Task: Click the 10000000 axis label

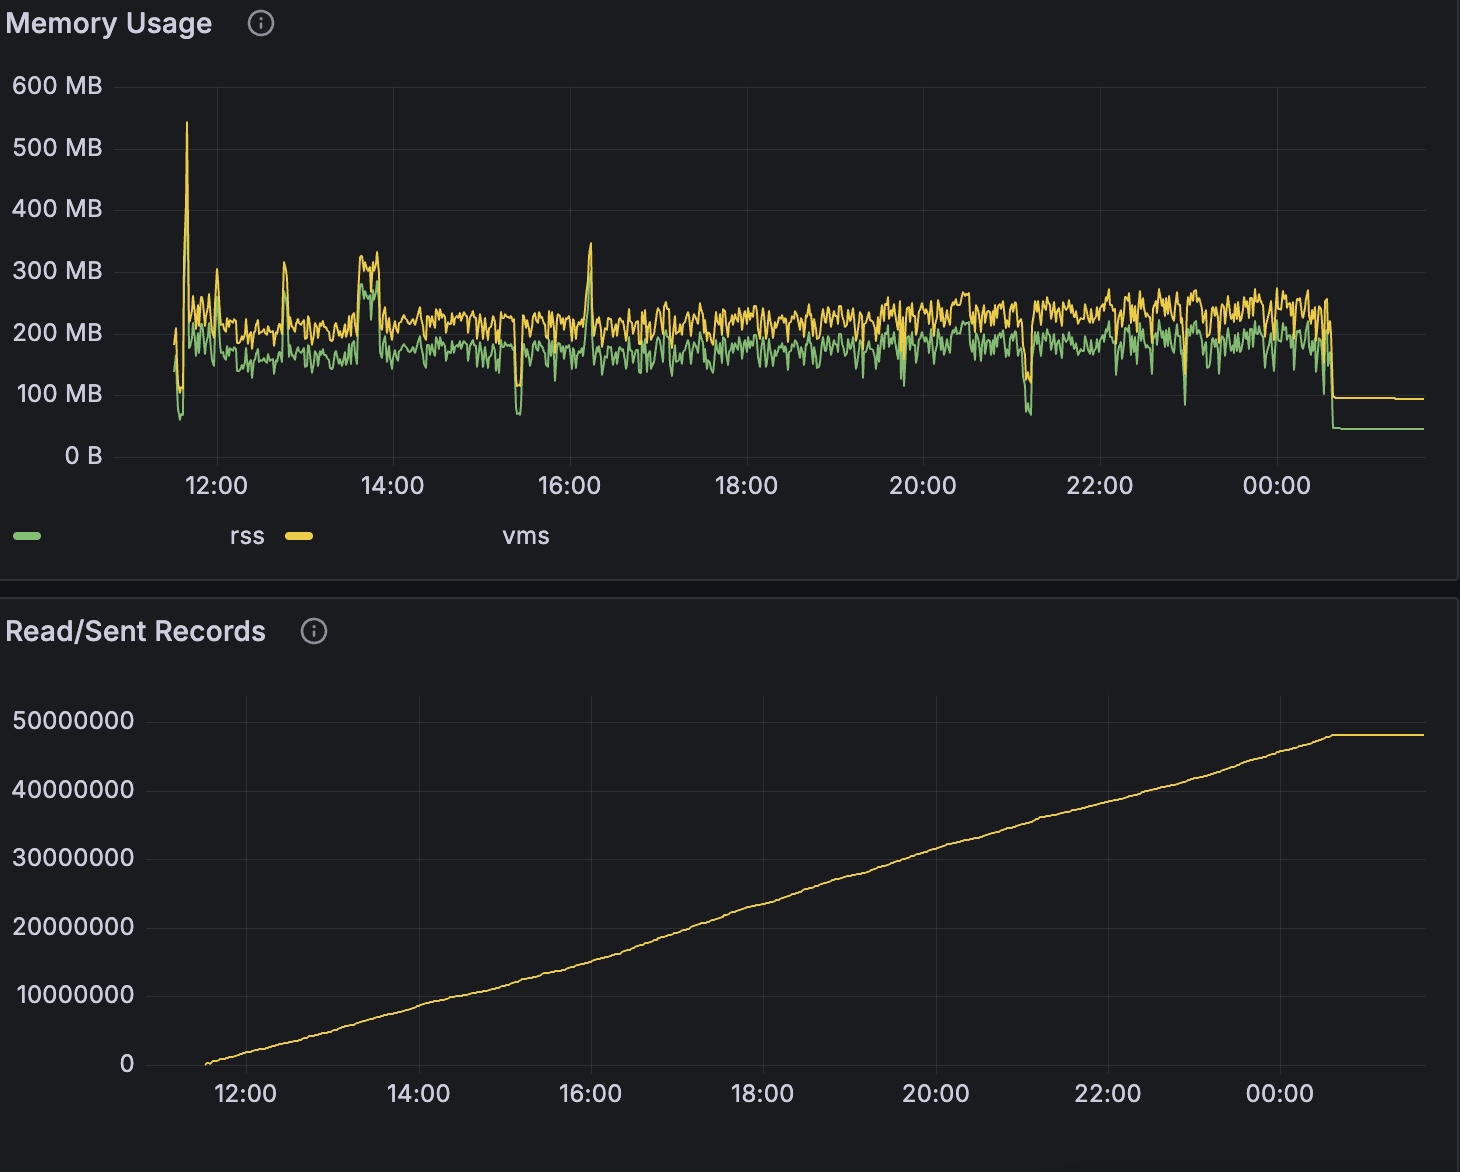Action: click(75, 995)
